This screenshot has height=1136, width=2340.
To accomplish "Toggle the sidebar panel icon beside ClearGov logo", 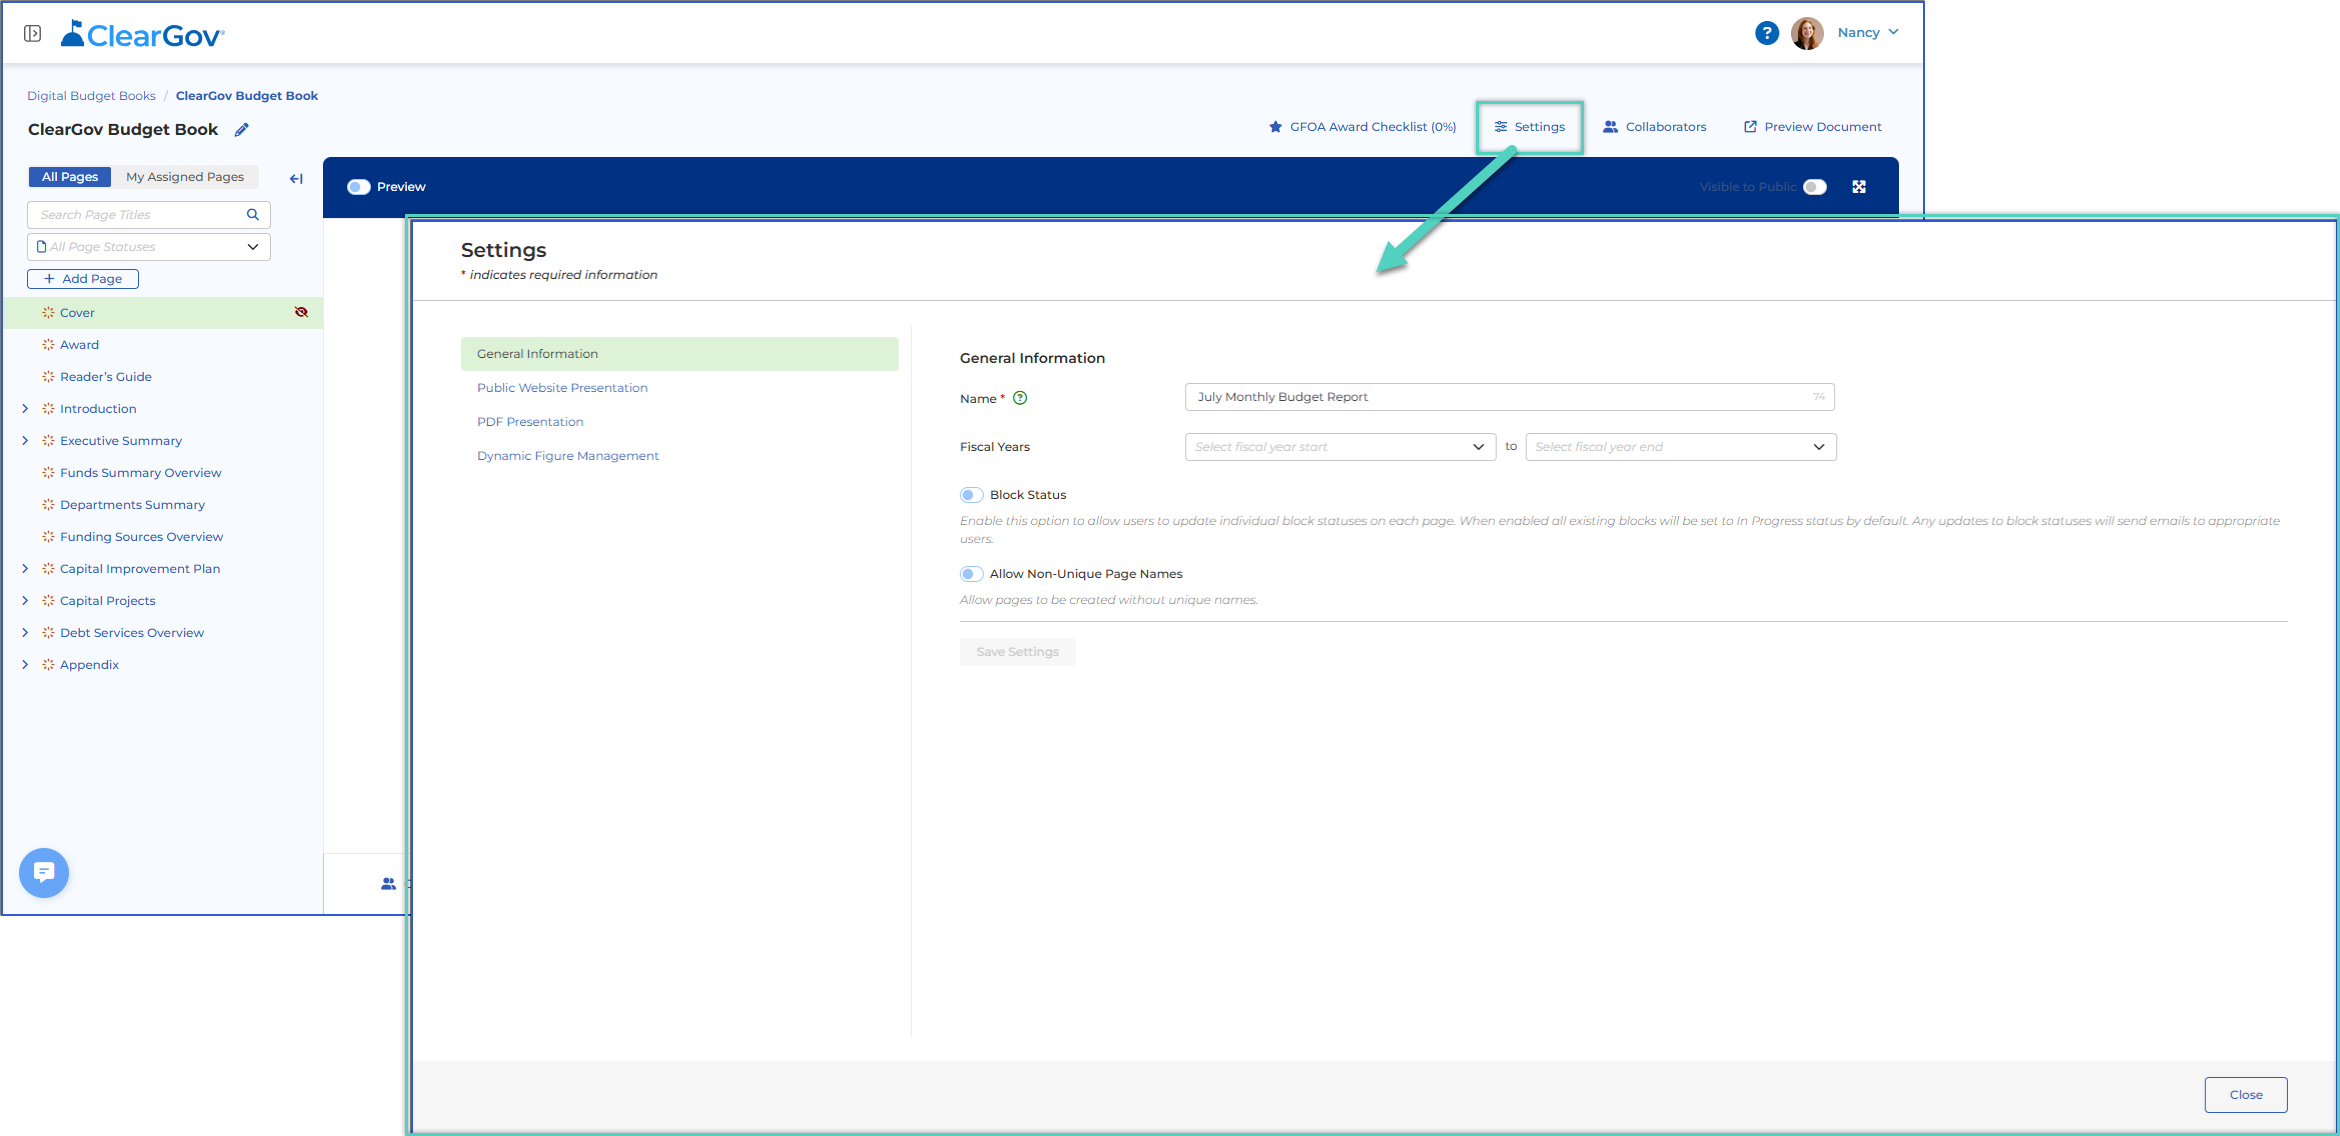I will coord(32,34).
